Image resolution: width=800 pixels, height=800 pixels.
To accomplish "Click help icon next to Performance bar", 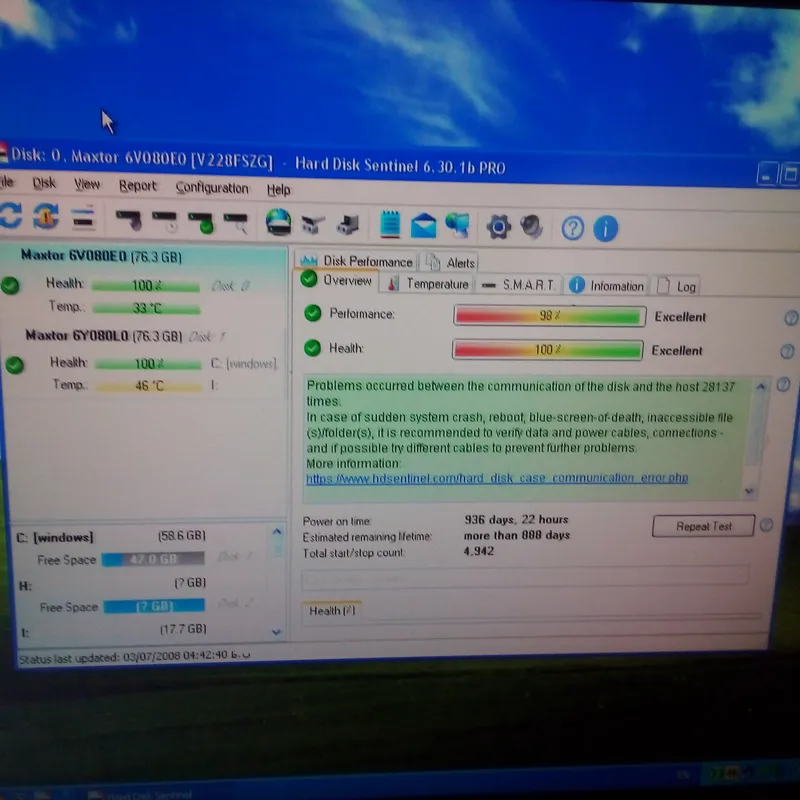I will coord(791,318).
